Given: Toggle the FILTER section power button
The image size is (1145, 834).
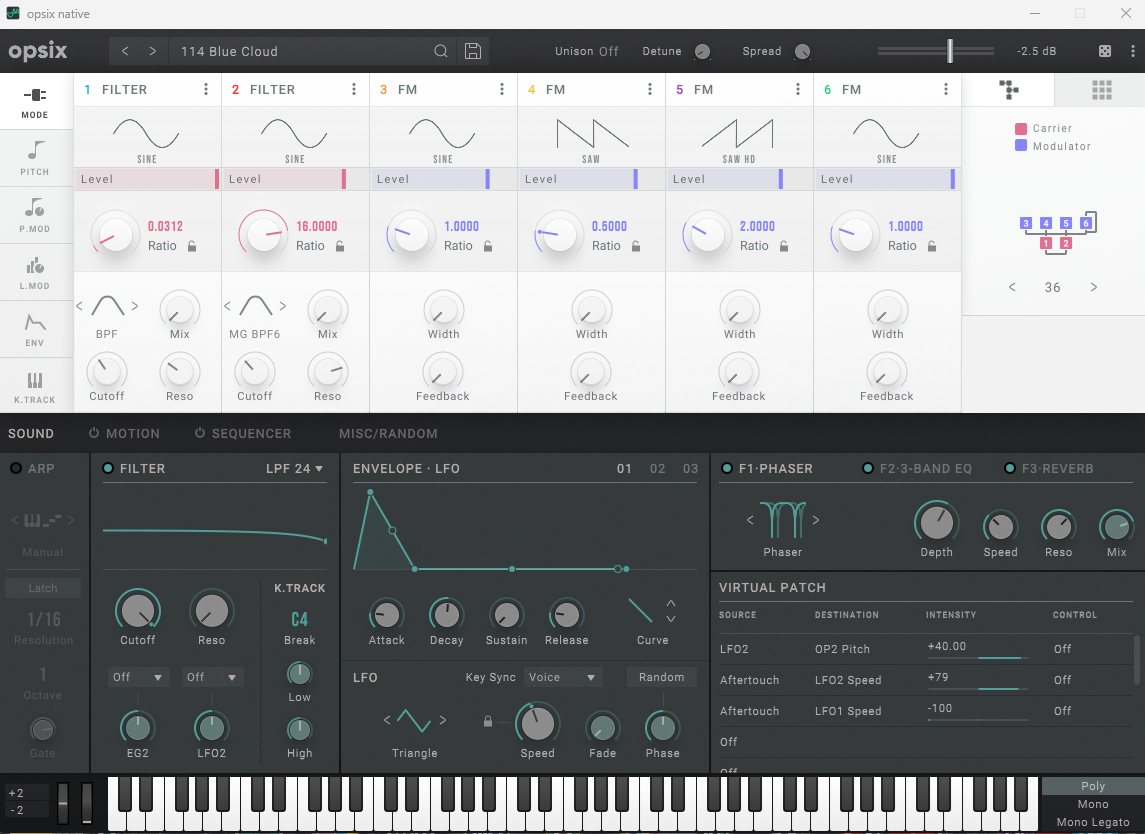Looking at the screenshot, I should (x=108, y=468).
